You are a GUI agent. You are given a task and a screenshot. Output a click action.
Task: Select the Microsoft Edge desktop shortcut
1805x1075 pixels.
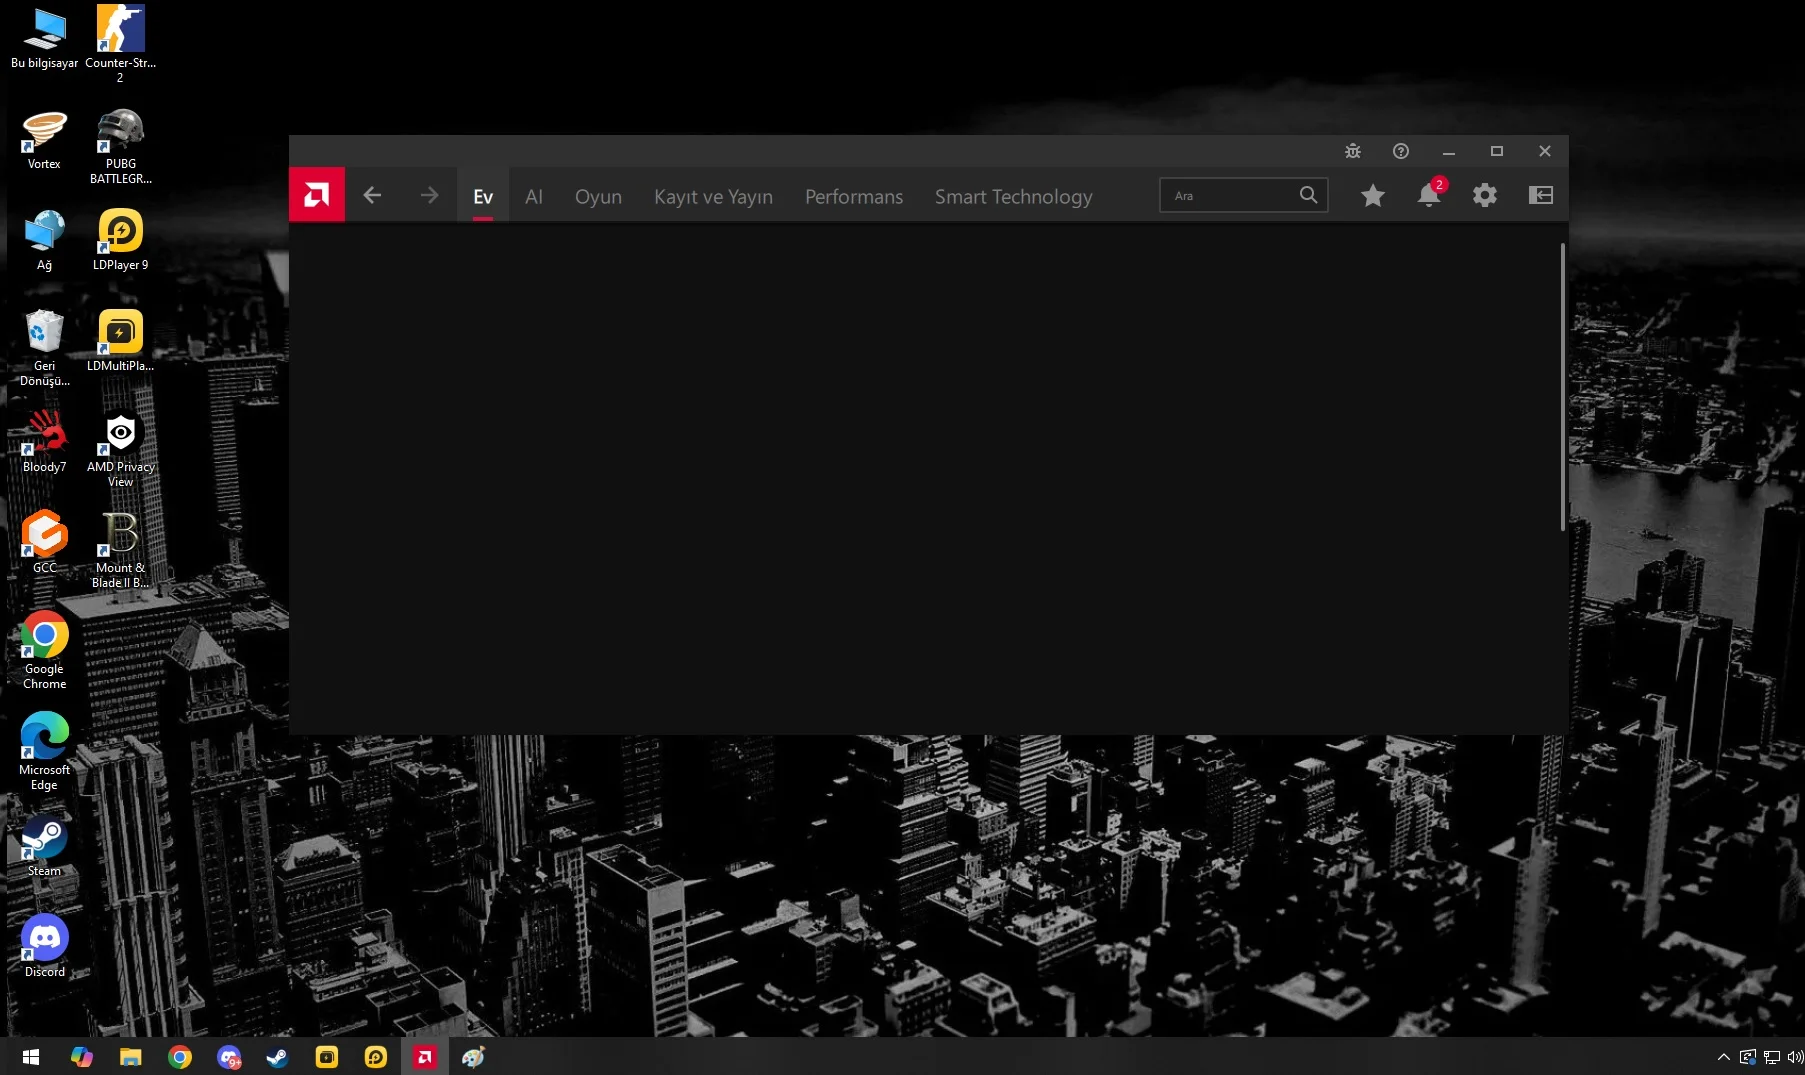tap(44, 751)
